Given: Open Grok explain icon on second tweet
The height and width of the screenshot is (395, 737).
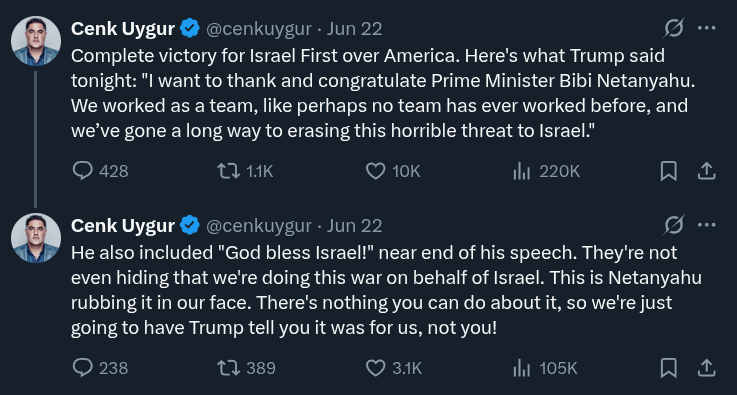Looking at the screenshot, I should pos(674,225).
